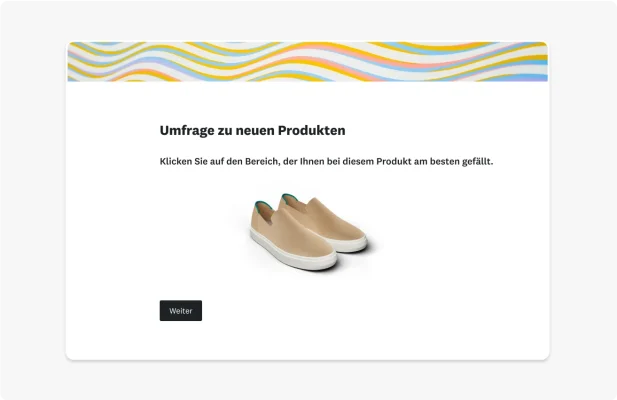Click the opening of the front shoe

[x=266, y=211]
